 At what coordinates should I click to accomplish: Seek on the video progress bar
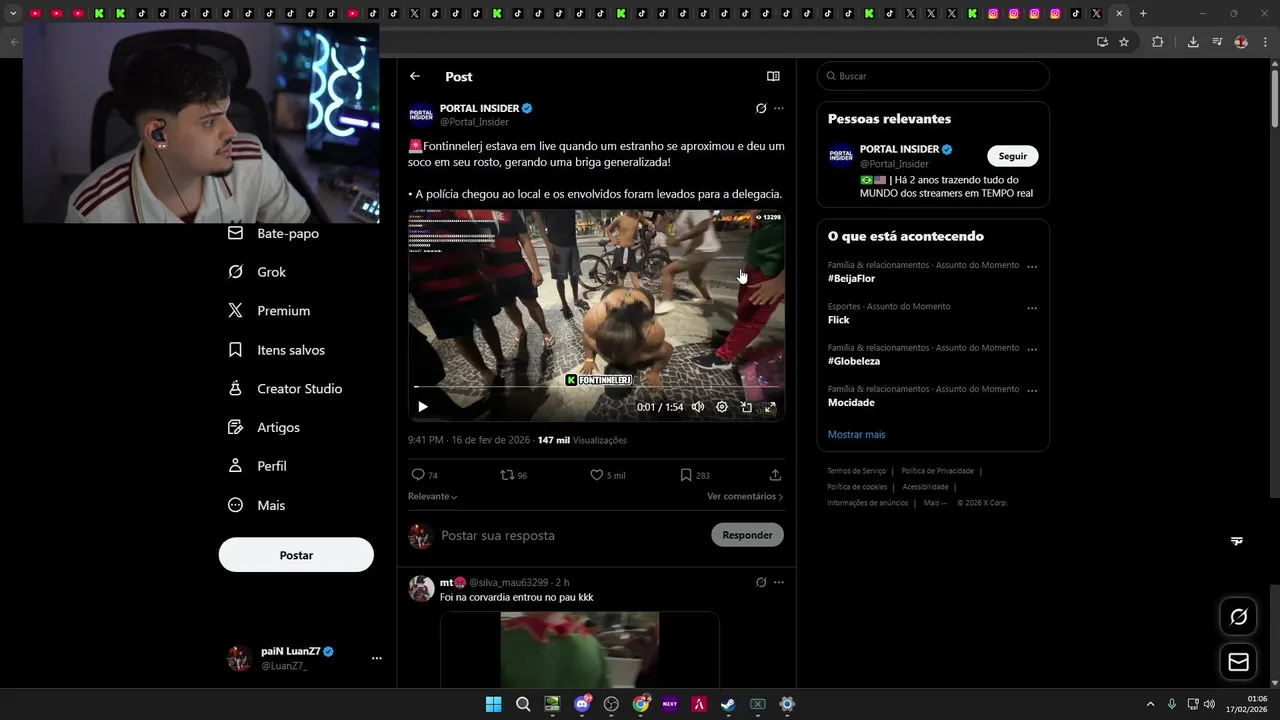(x=597, y=386)
